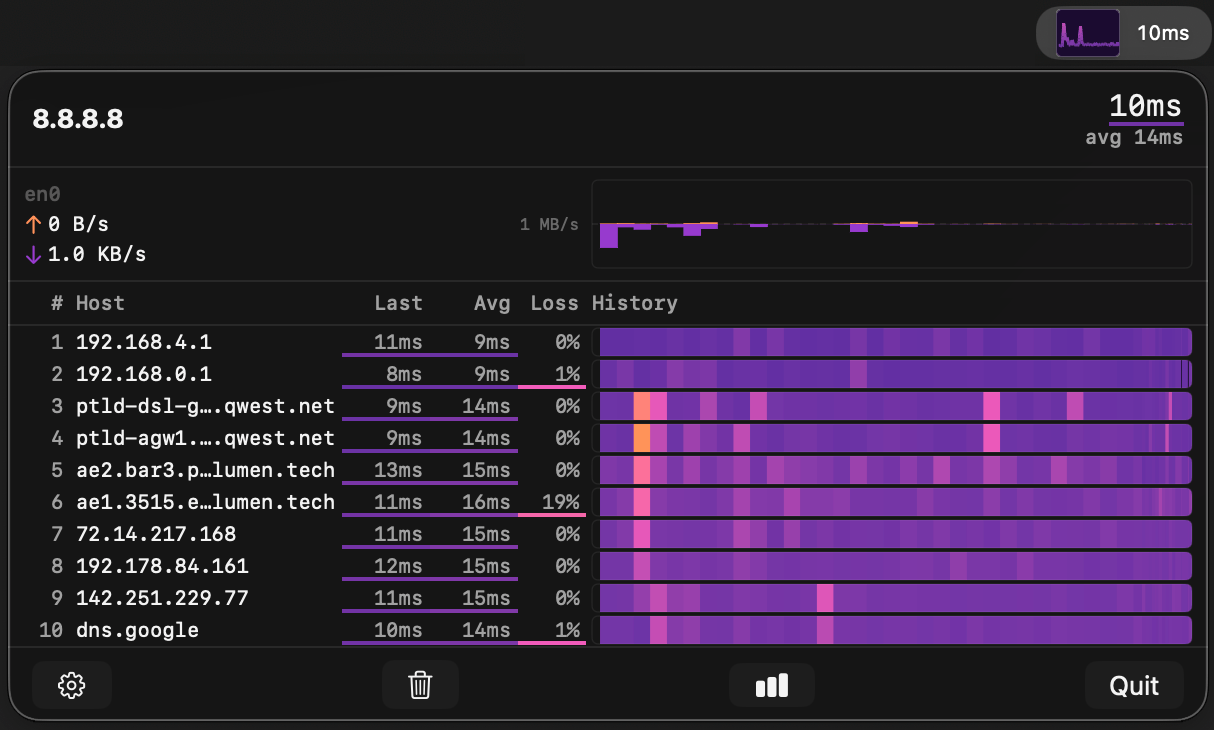Screen dimensions: 1214x730
Task: Clear trace data using the trash icon
Action: tap(420, 685)
